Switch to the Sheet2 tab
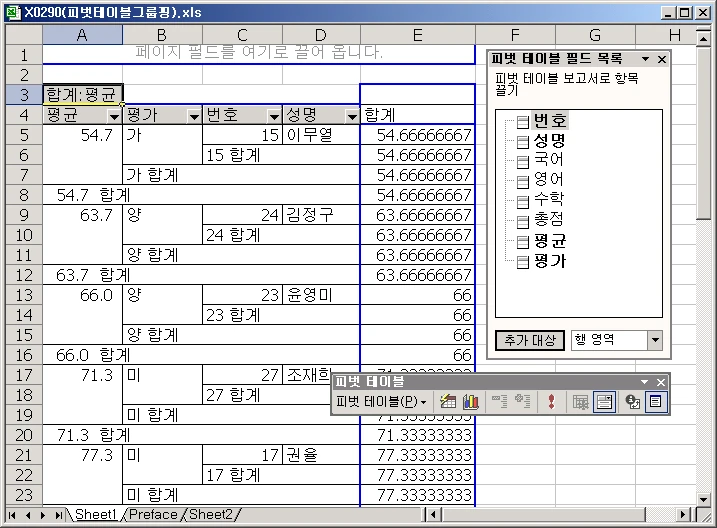Image resolution: width=717 pixels, height=528 pixels. [x=211, y=515]
